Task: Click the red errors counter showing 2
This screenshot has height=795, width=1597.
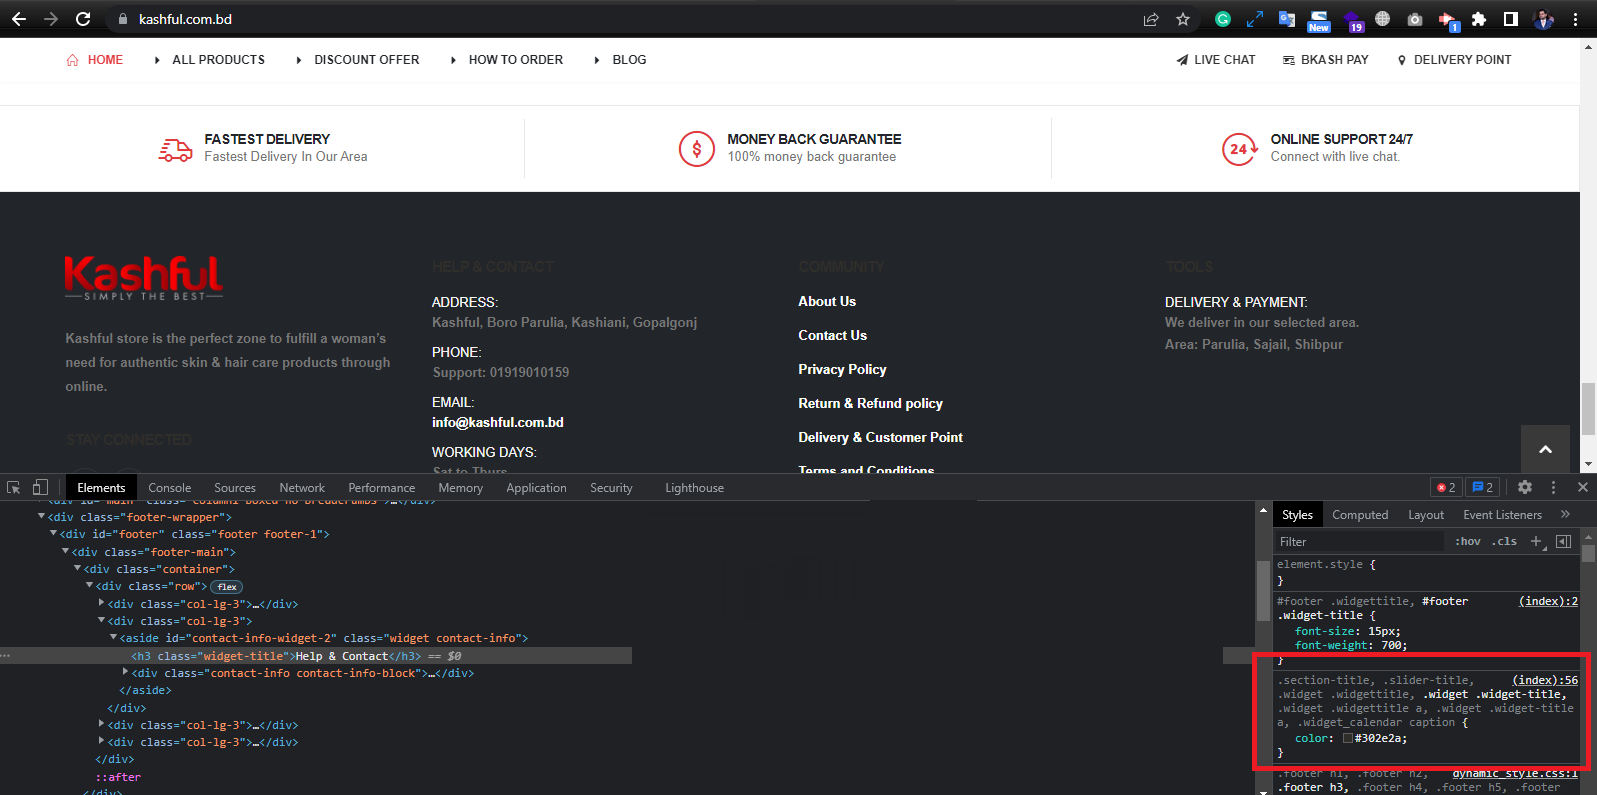Action: [1447, 487]
